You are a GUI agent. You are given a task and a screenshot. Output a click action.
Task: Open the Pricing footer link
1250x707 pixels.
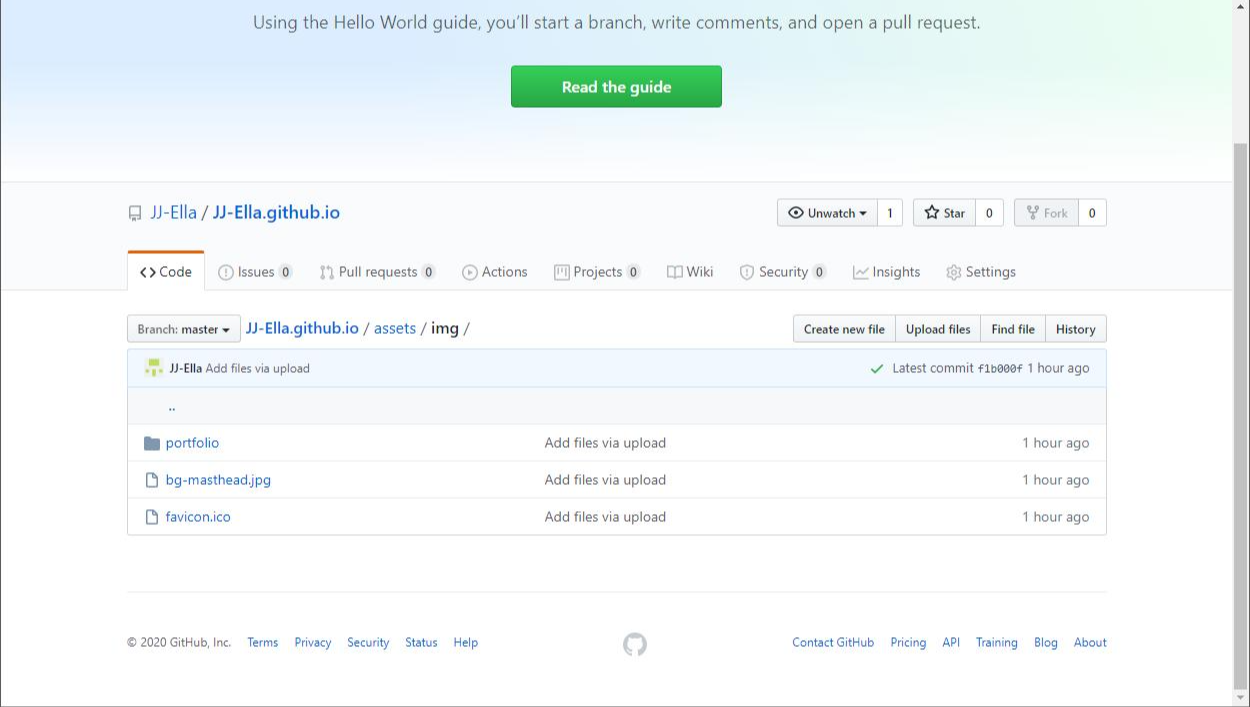point(908,642)
